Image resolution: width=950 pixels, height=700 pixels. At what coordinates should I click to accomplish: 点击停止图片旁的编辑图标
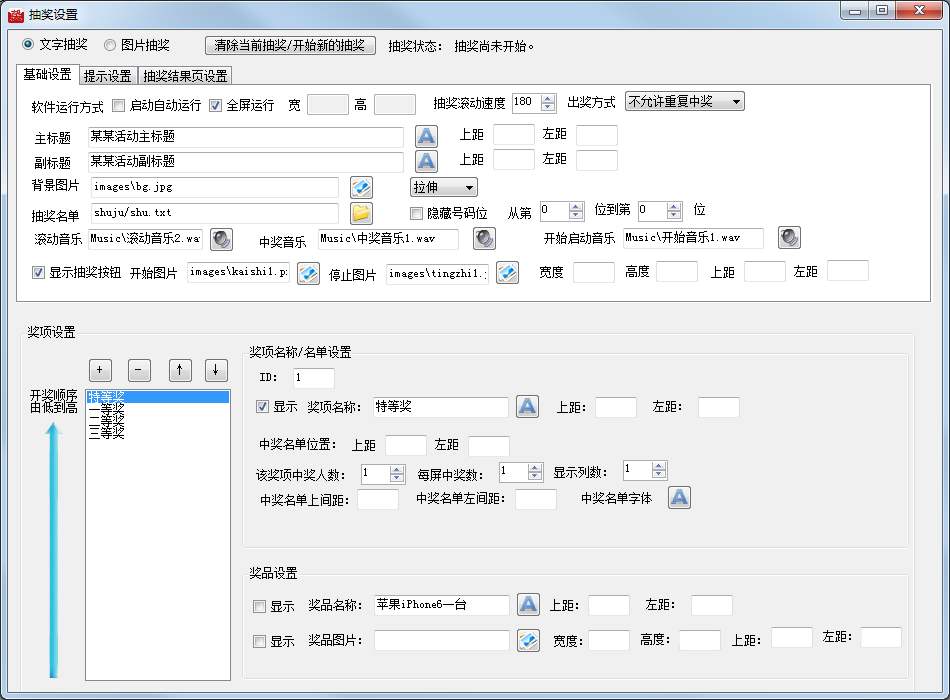(x=507, y=272)
